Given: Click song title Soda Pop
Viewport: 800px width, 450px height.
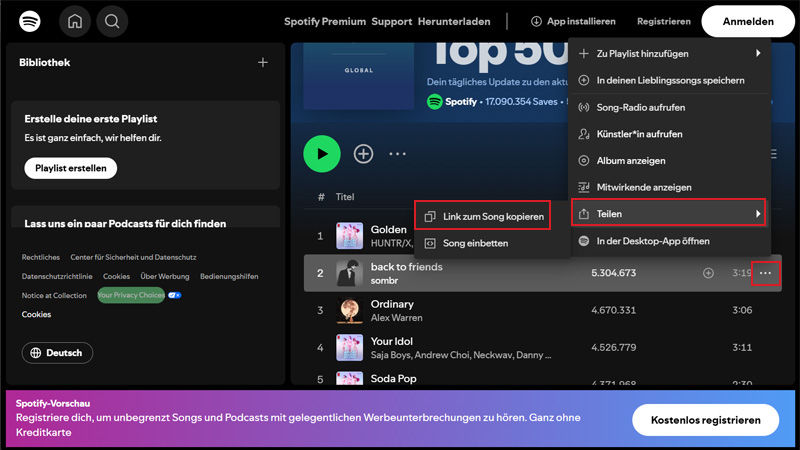Looking at the screenshot, I should pyautogui.click(x=393, y=379).
